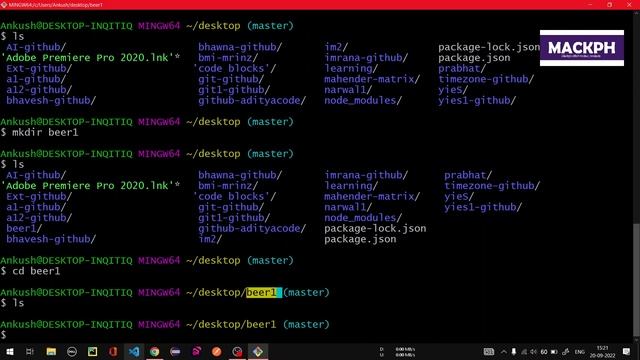Screen dimensions: 640x360
Task: Open Task View in the taskbar
Action: pyautogui.click(x=30, y=351)
